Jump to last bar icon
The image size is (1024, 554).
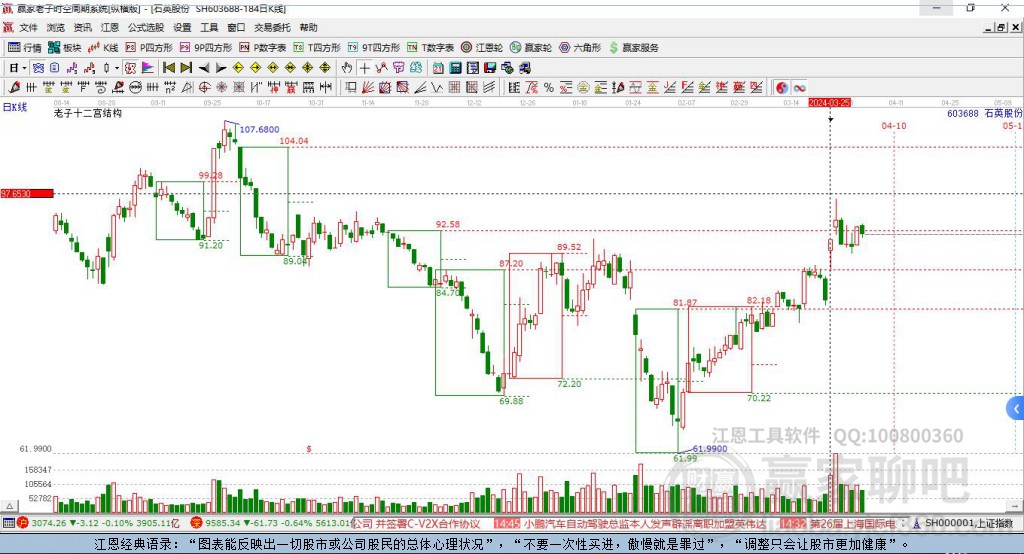pyautogui.click(x=186, y=68)
